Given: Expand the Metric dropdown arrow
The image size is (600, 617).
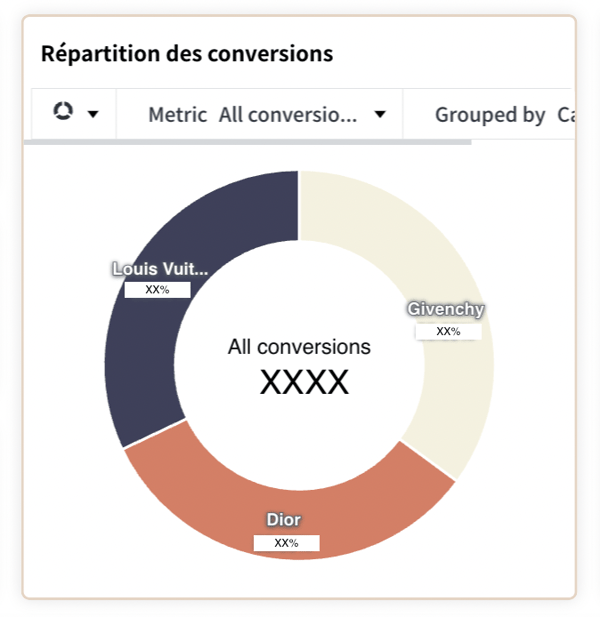Looking at the screenshot, I should click(380, 115).
